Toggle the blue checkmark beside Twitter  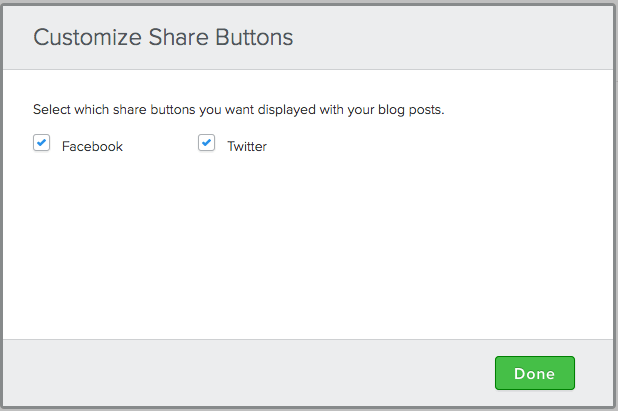tap(207, 143)
